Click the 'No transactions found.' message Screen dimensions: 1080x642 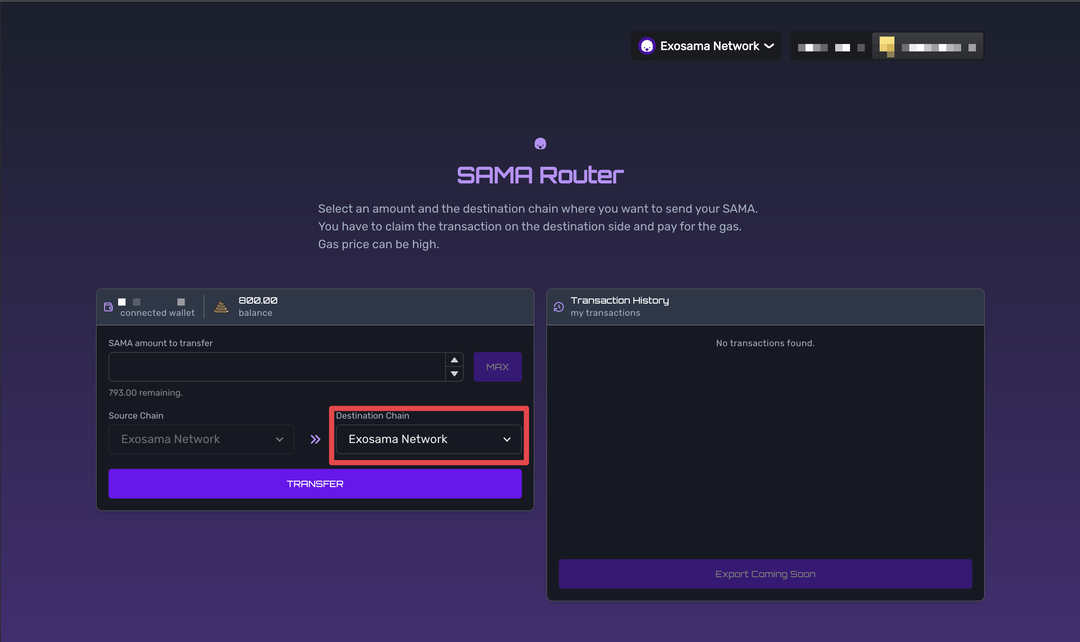pos(765,343)
